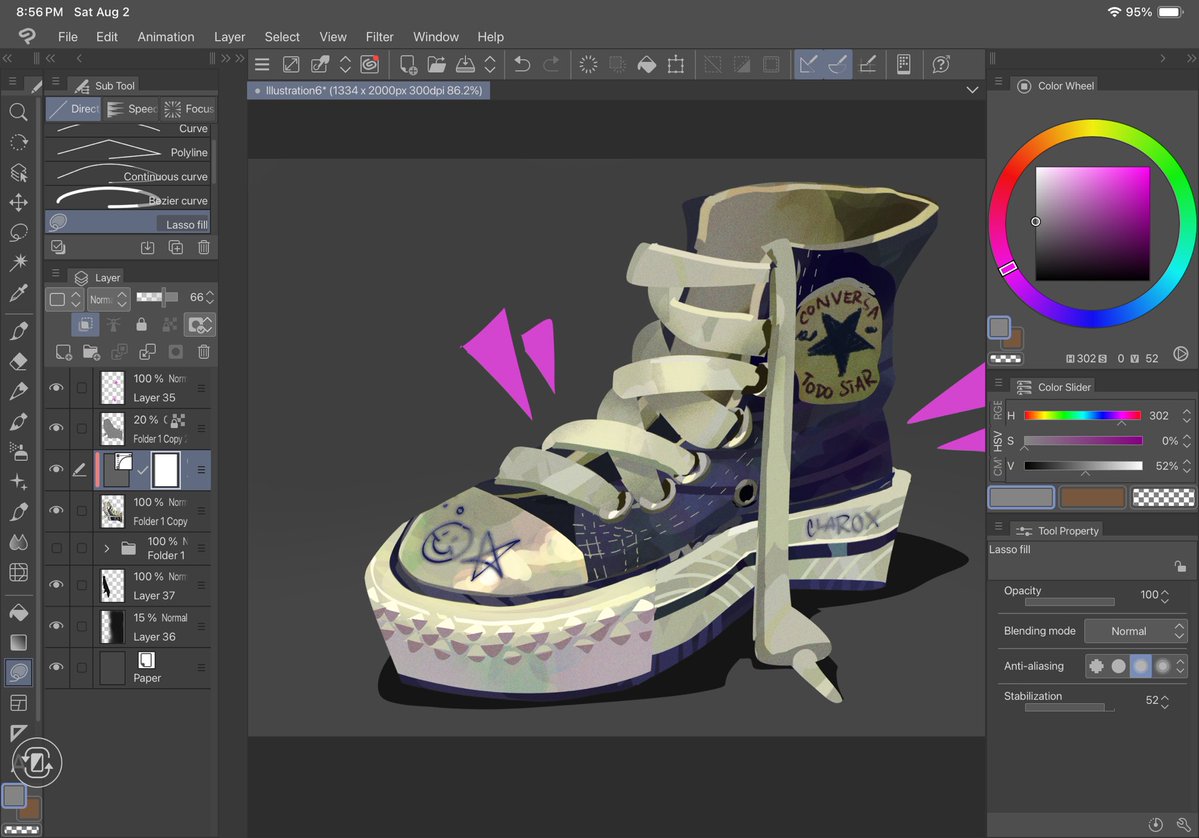Select the Eyedropper tool
Screen dimensions: 1199x838
click(x=18, y=292)
